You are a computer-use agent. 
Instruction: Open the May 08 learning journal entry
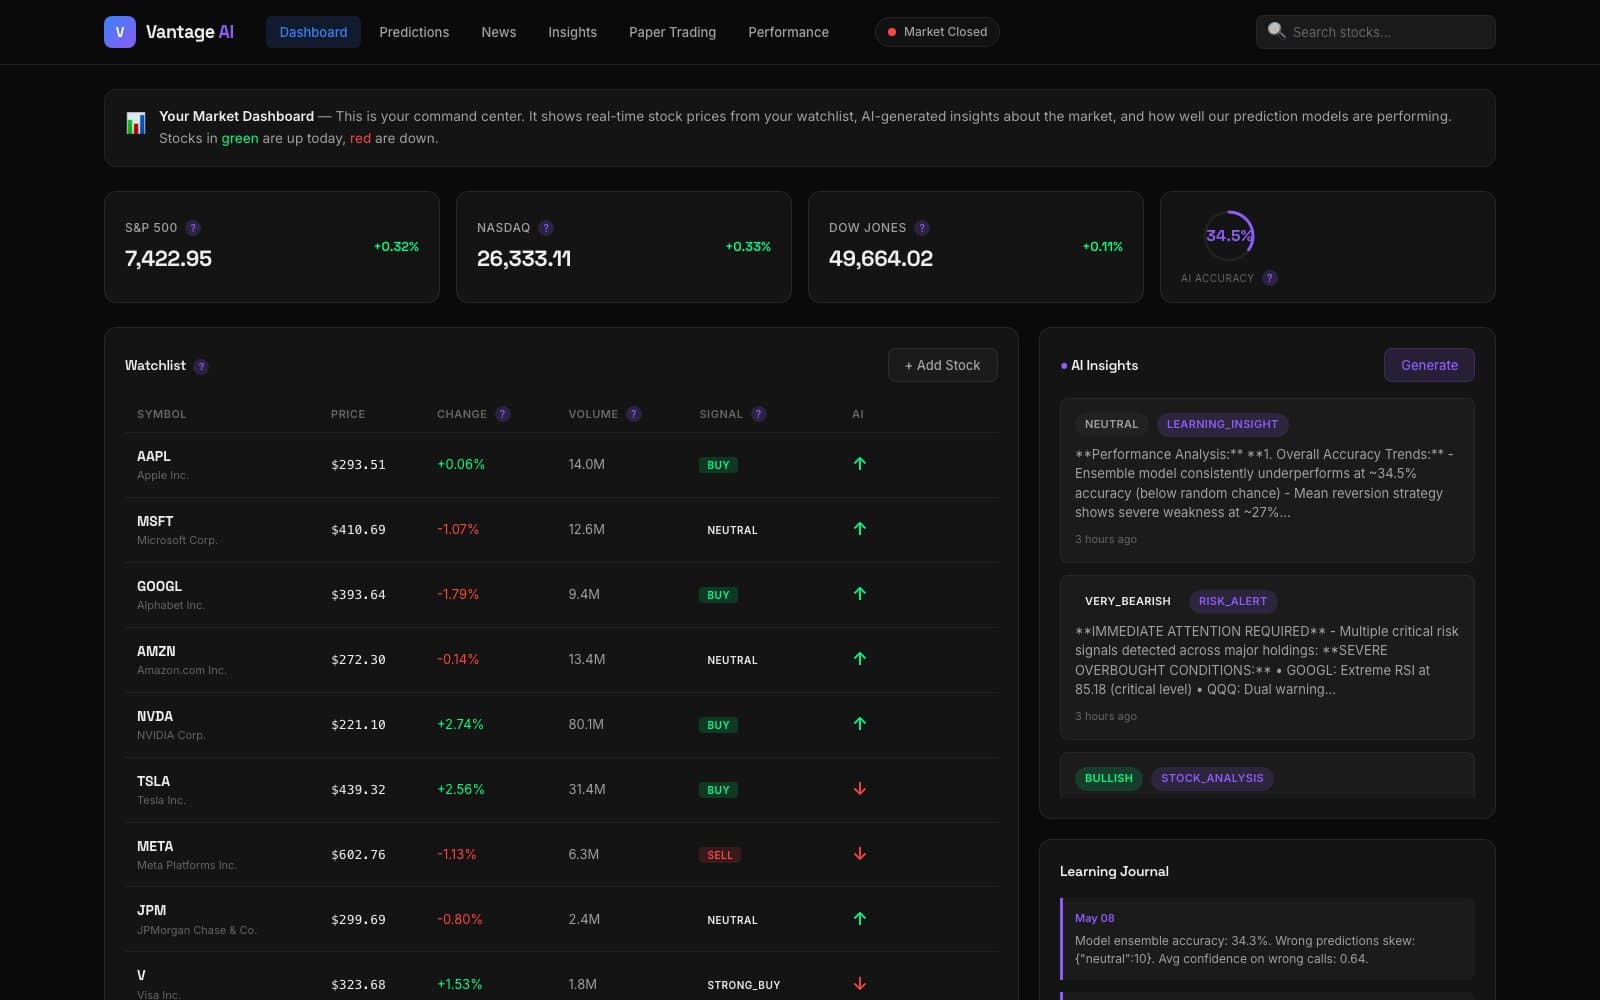[x=1267, y=939]
